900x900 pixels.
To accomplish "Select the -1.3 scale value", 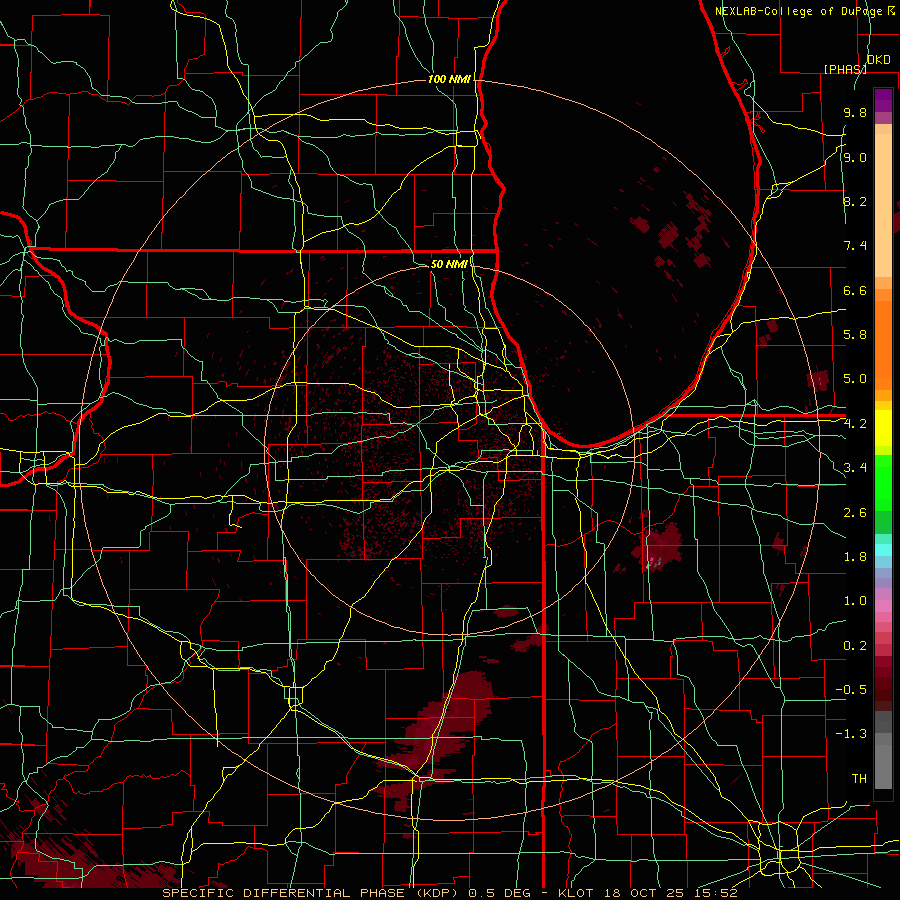I will click(x=851, y=734).
